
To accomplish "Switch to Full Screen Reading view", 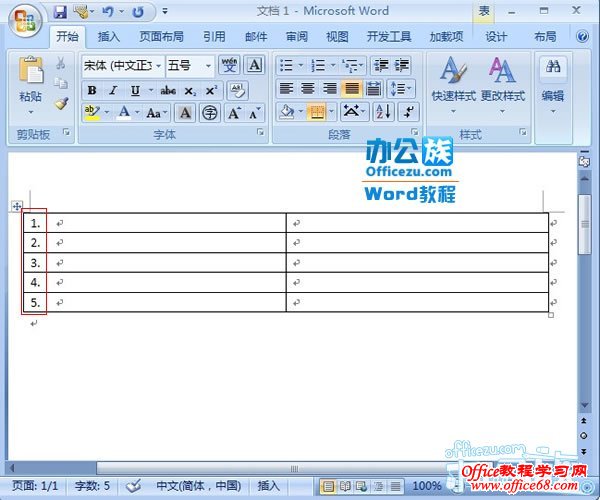I will pyautogui.click(x=345, y=486).
